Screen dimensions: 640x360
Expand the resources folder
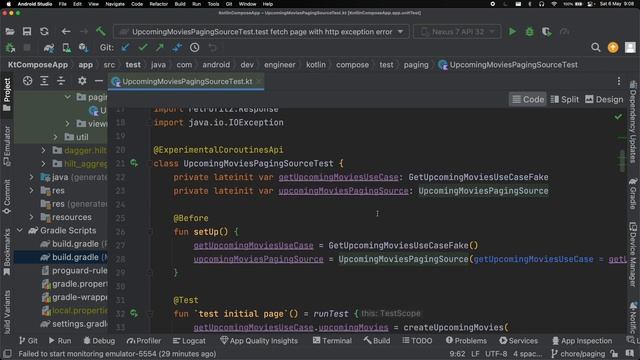(x=31, y=217)
